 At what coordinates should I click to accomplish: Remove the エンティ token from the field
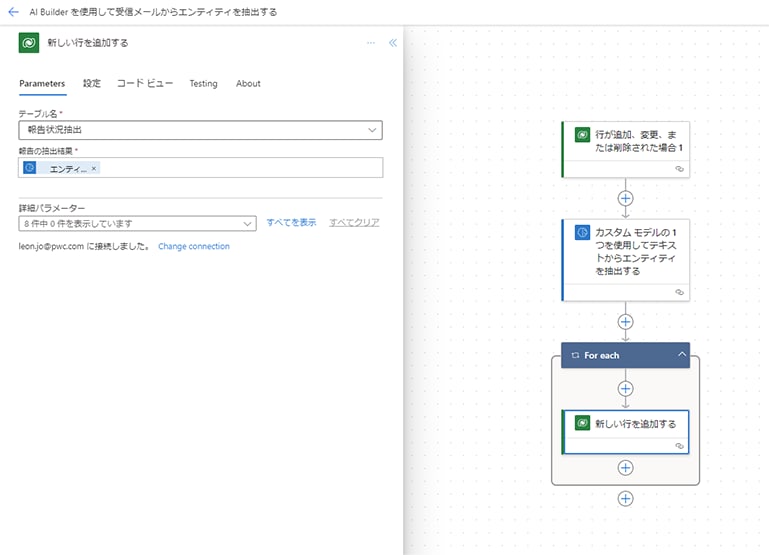pos(95,169)
